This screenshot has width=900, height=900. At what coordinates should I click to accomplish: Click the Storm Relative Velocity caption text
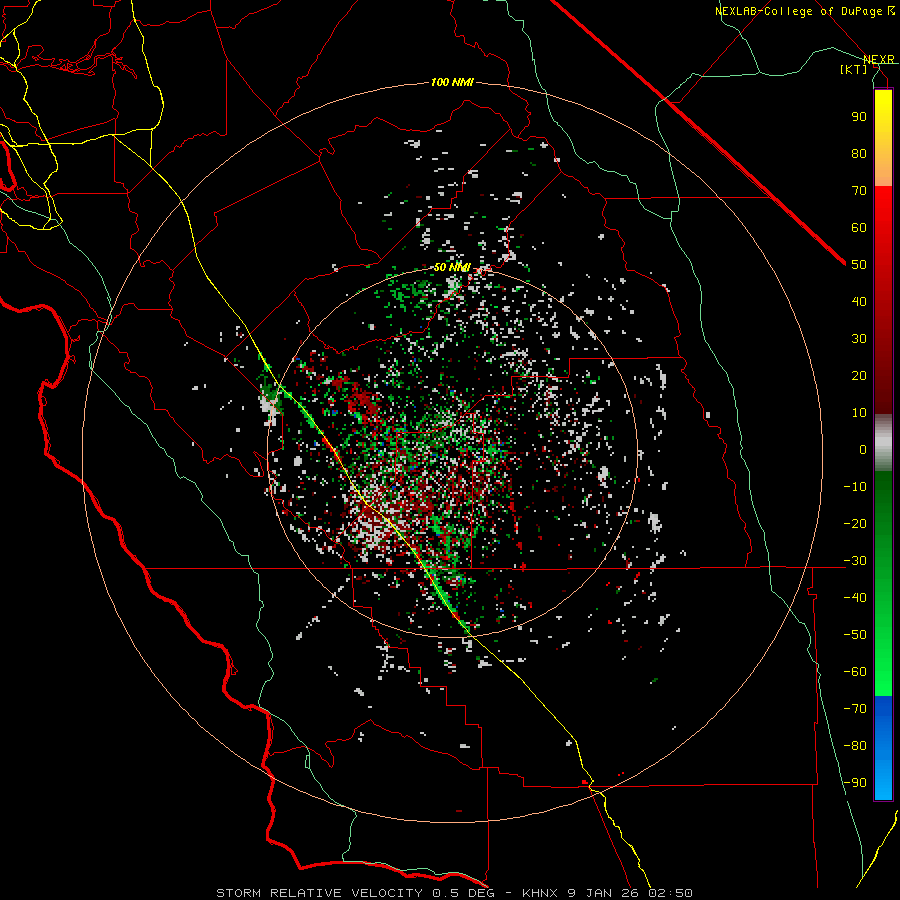454,893
